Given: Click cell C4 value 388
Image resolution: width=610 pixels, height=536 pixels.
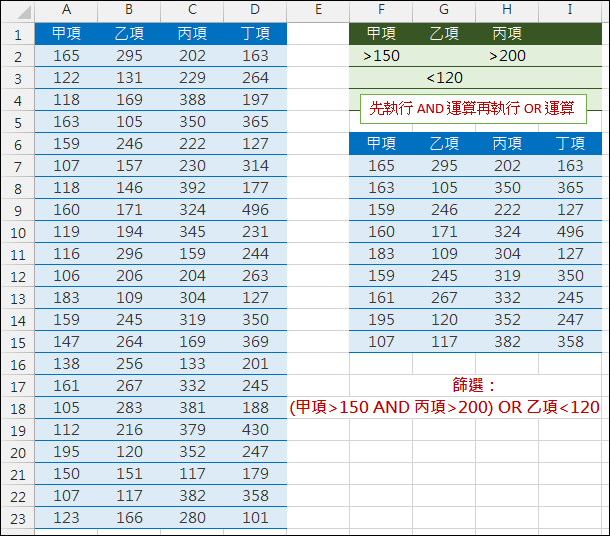Looking at the screenshot, I should [192, 100].
